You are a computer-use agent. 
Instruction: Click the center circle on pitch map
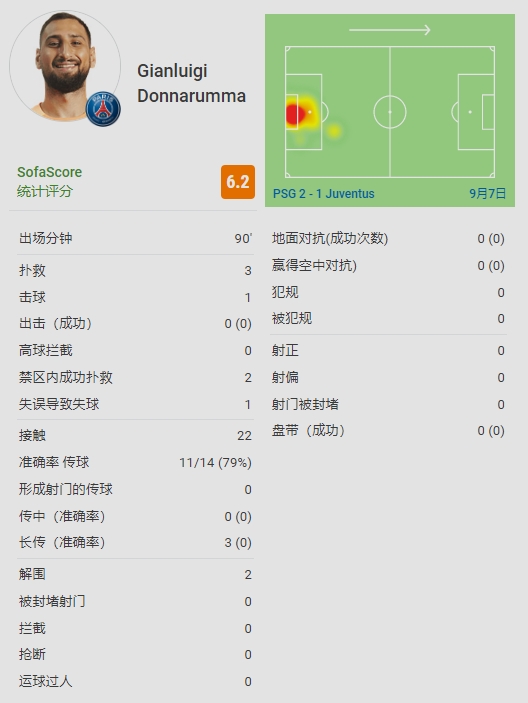coord(390,112)
